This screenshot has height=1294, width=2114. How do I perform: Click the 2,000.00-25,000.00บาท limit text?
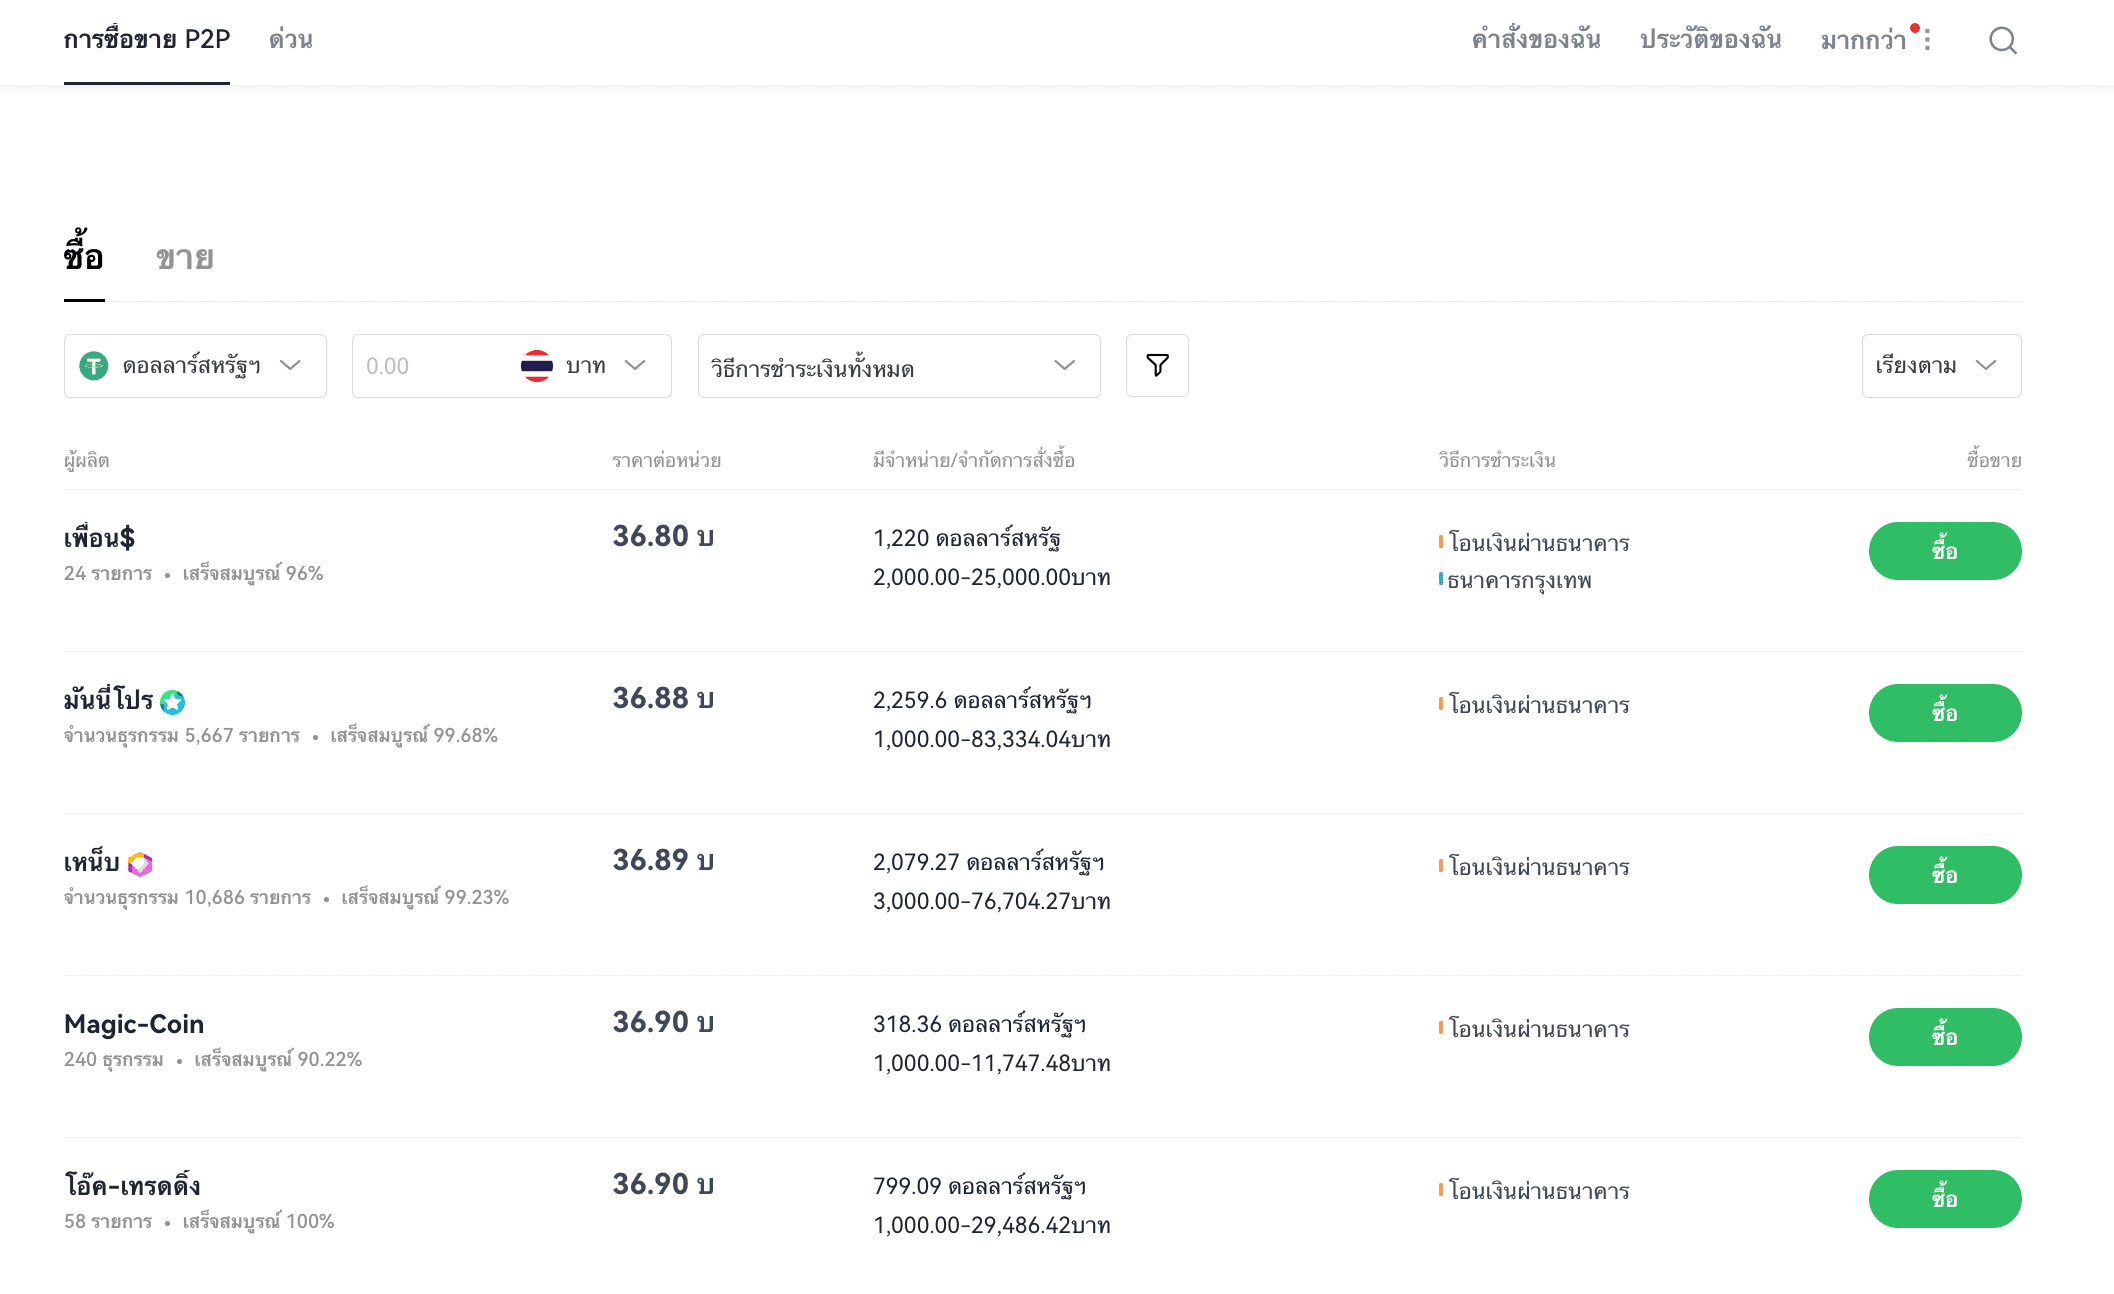click(992, 577)
